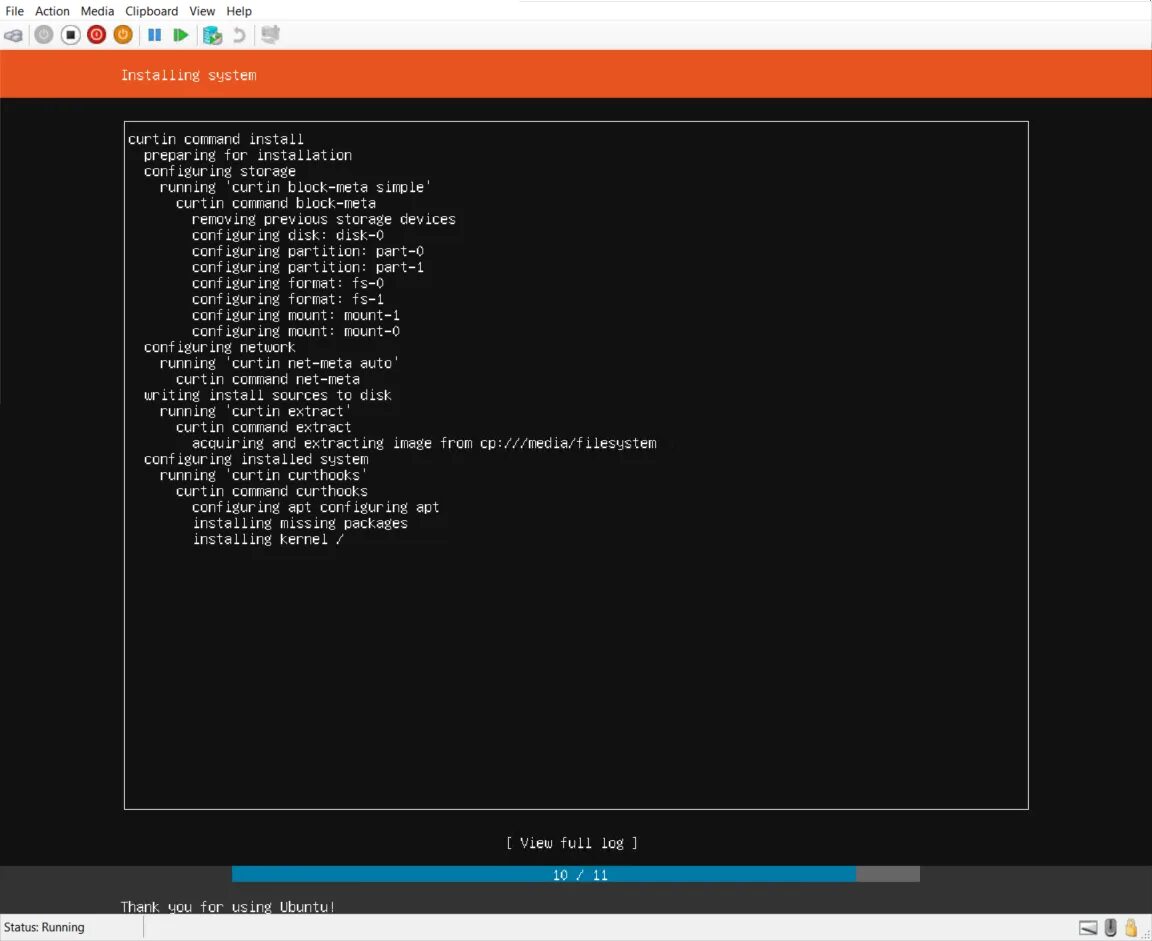Click the secure boot lock icon
Image resolution: width=1152 pixels, height=941 pixels.
(1131, 928)
